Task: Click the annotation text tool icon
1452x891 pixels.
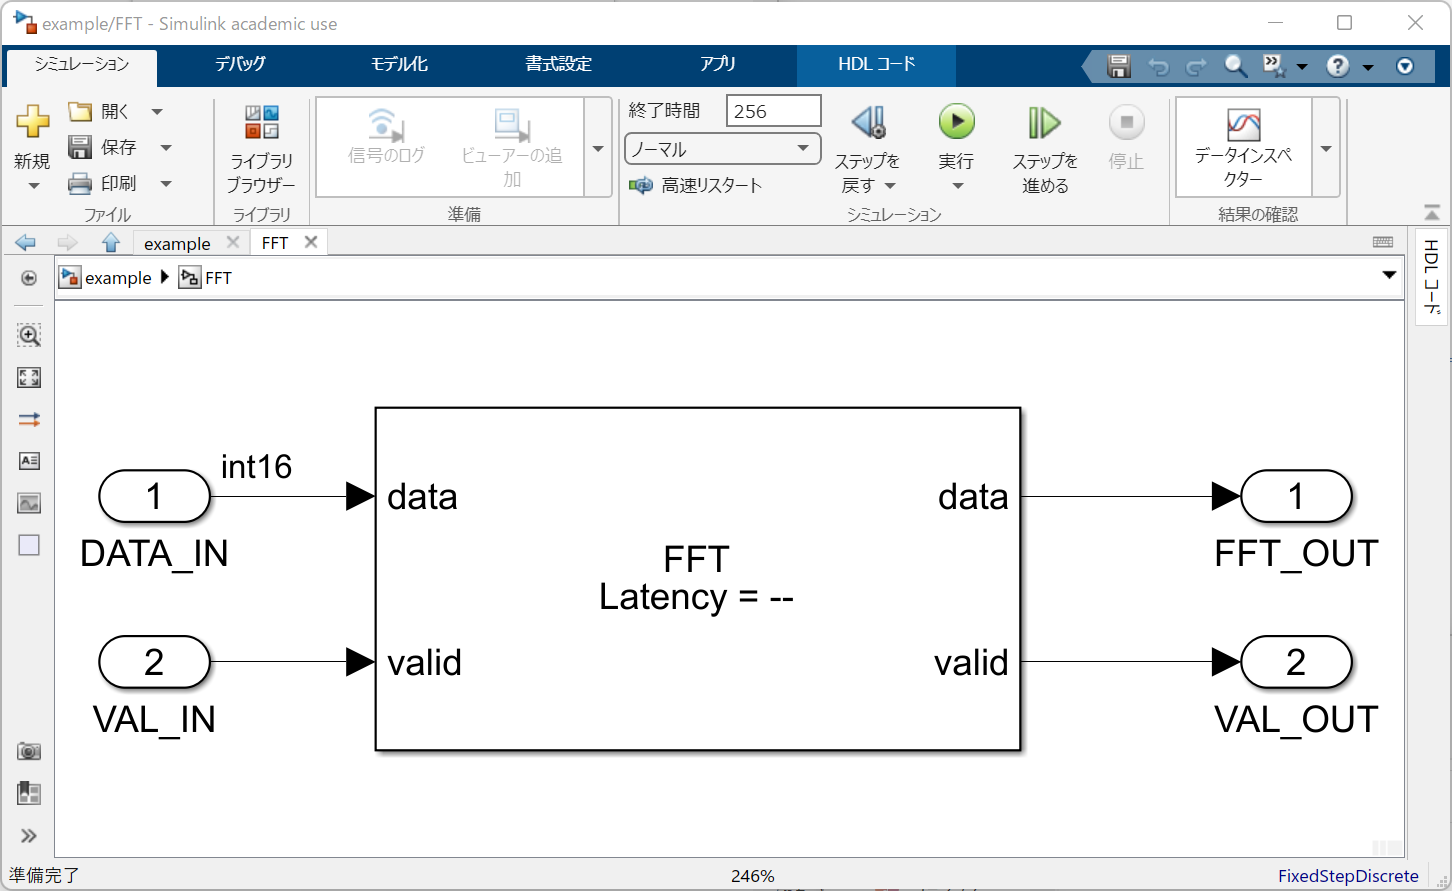Action: click(29, 461)
